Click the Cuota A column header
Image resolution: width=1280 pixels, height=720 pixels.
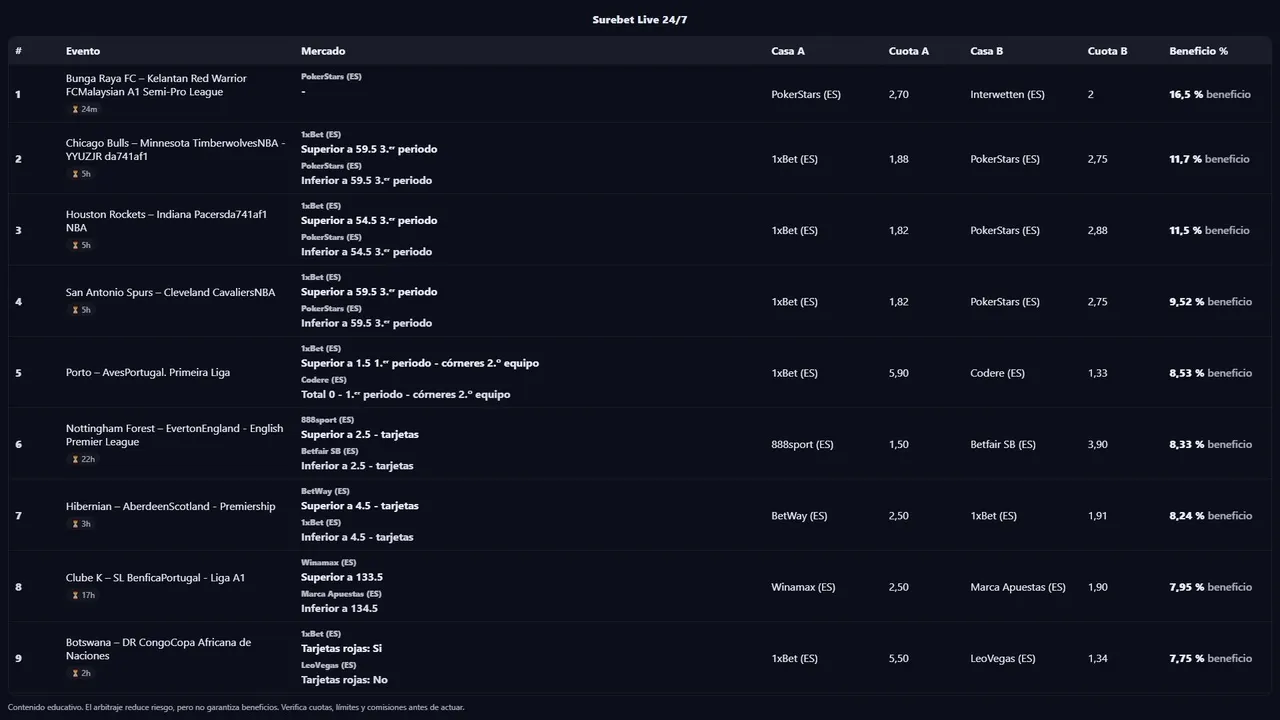[x=908, y=51]
